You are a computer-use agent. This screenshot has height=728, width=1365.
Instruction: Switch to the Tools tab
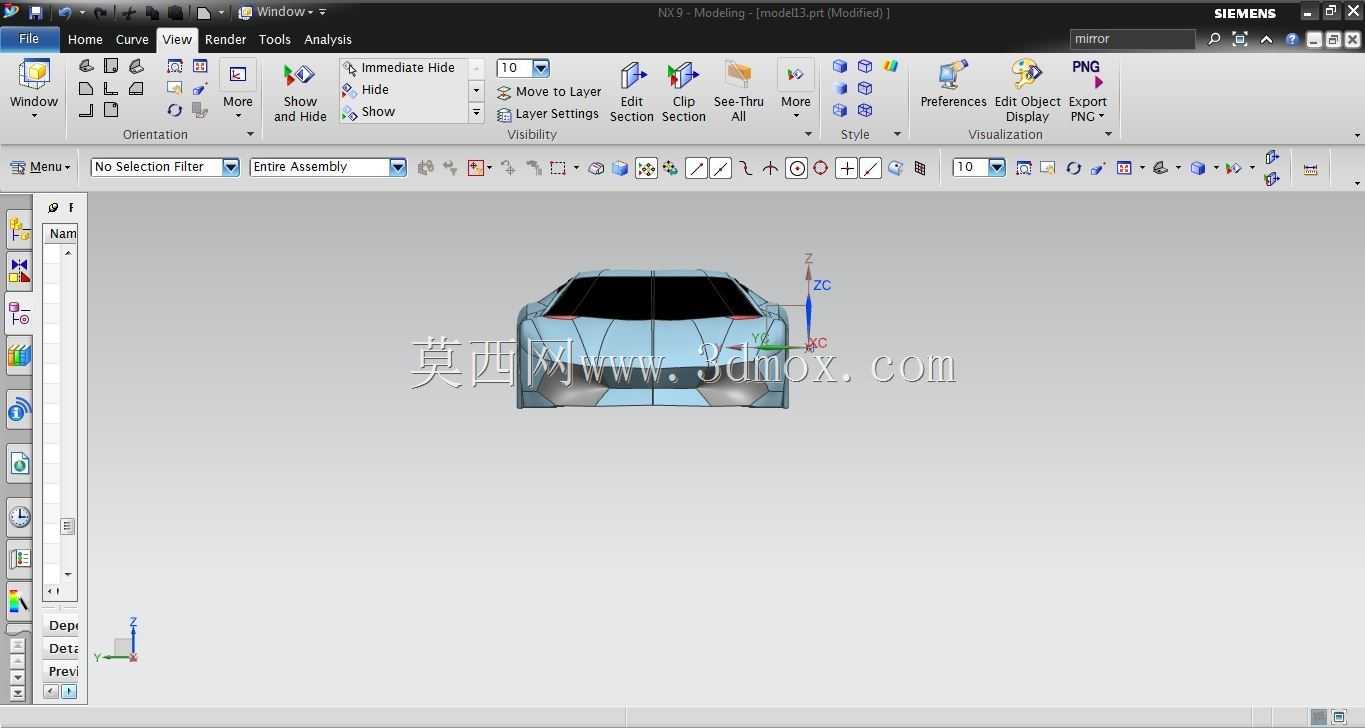tap(274, 39)
